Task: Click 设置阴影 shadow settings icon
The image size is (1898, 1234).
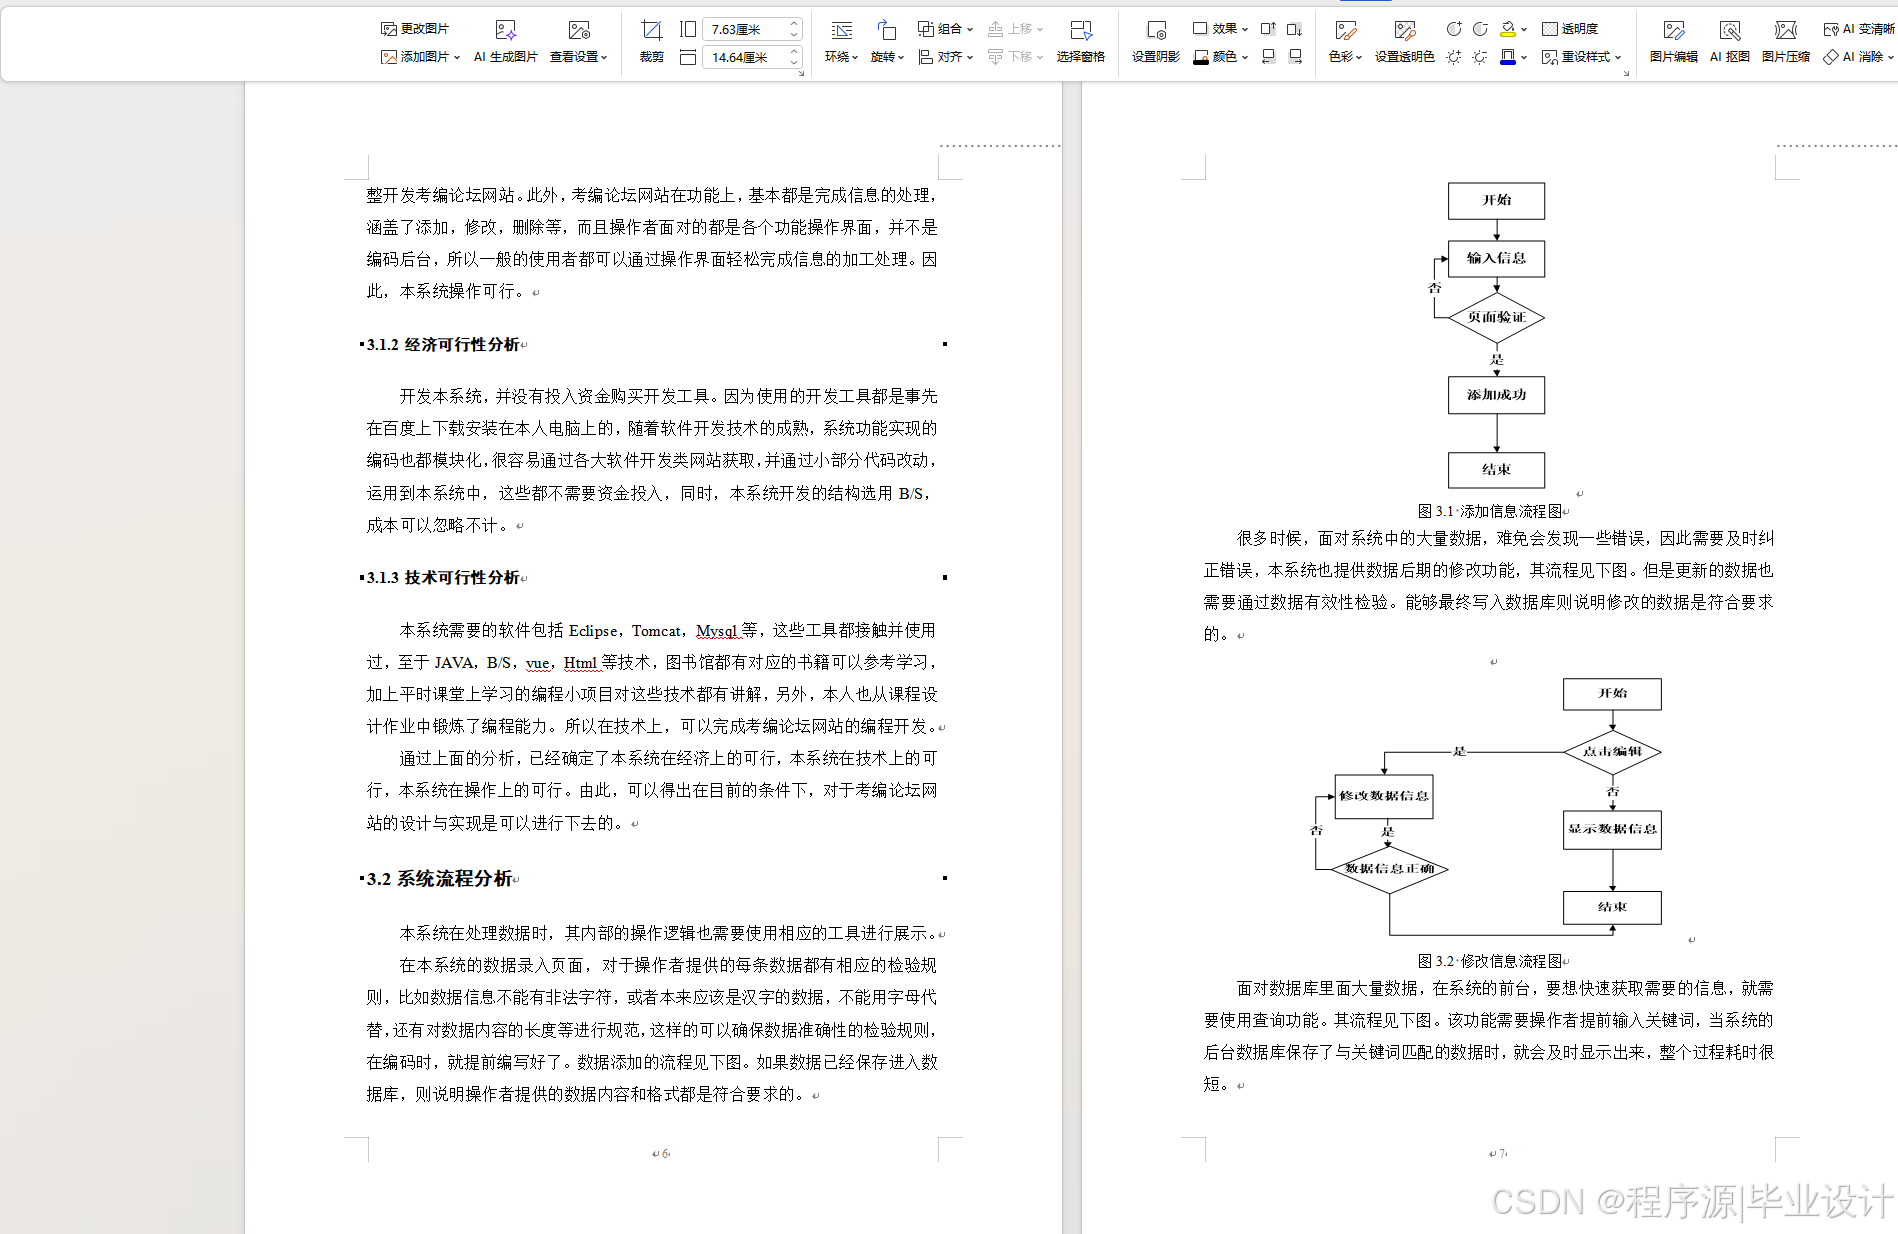Action: (x=1156, y=31)
